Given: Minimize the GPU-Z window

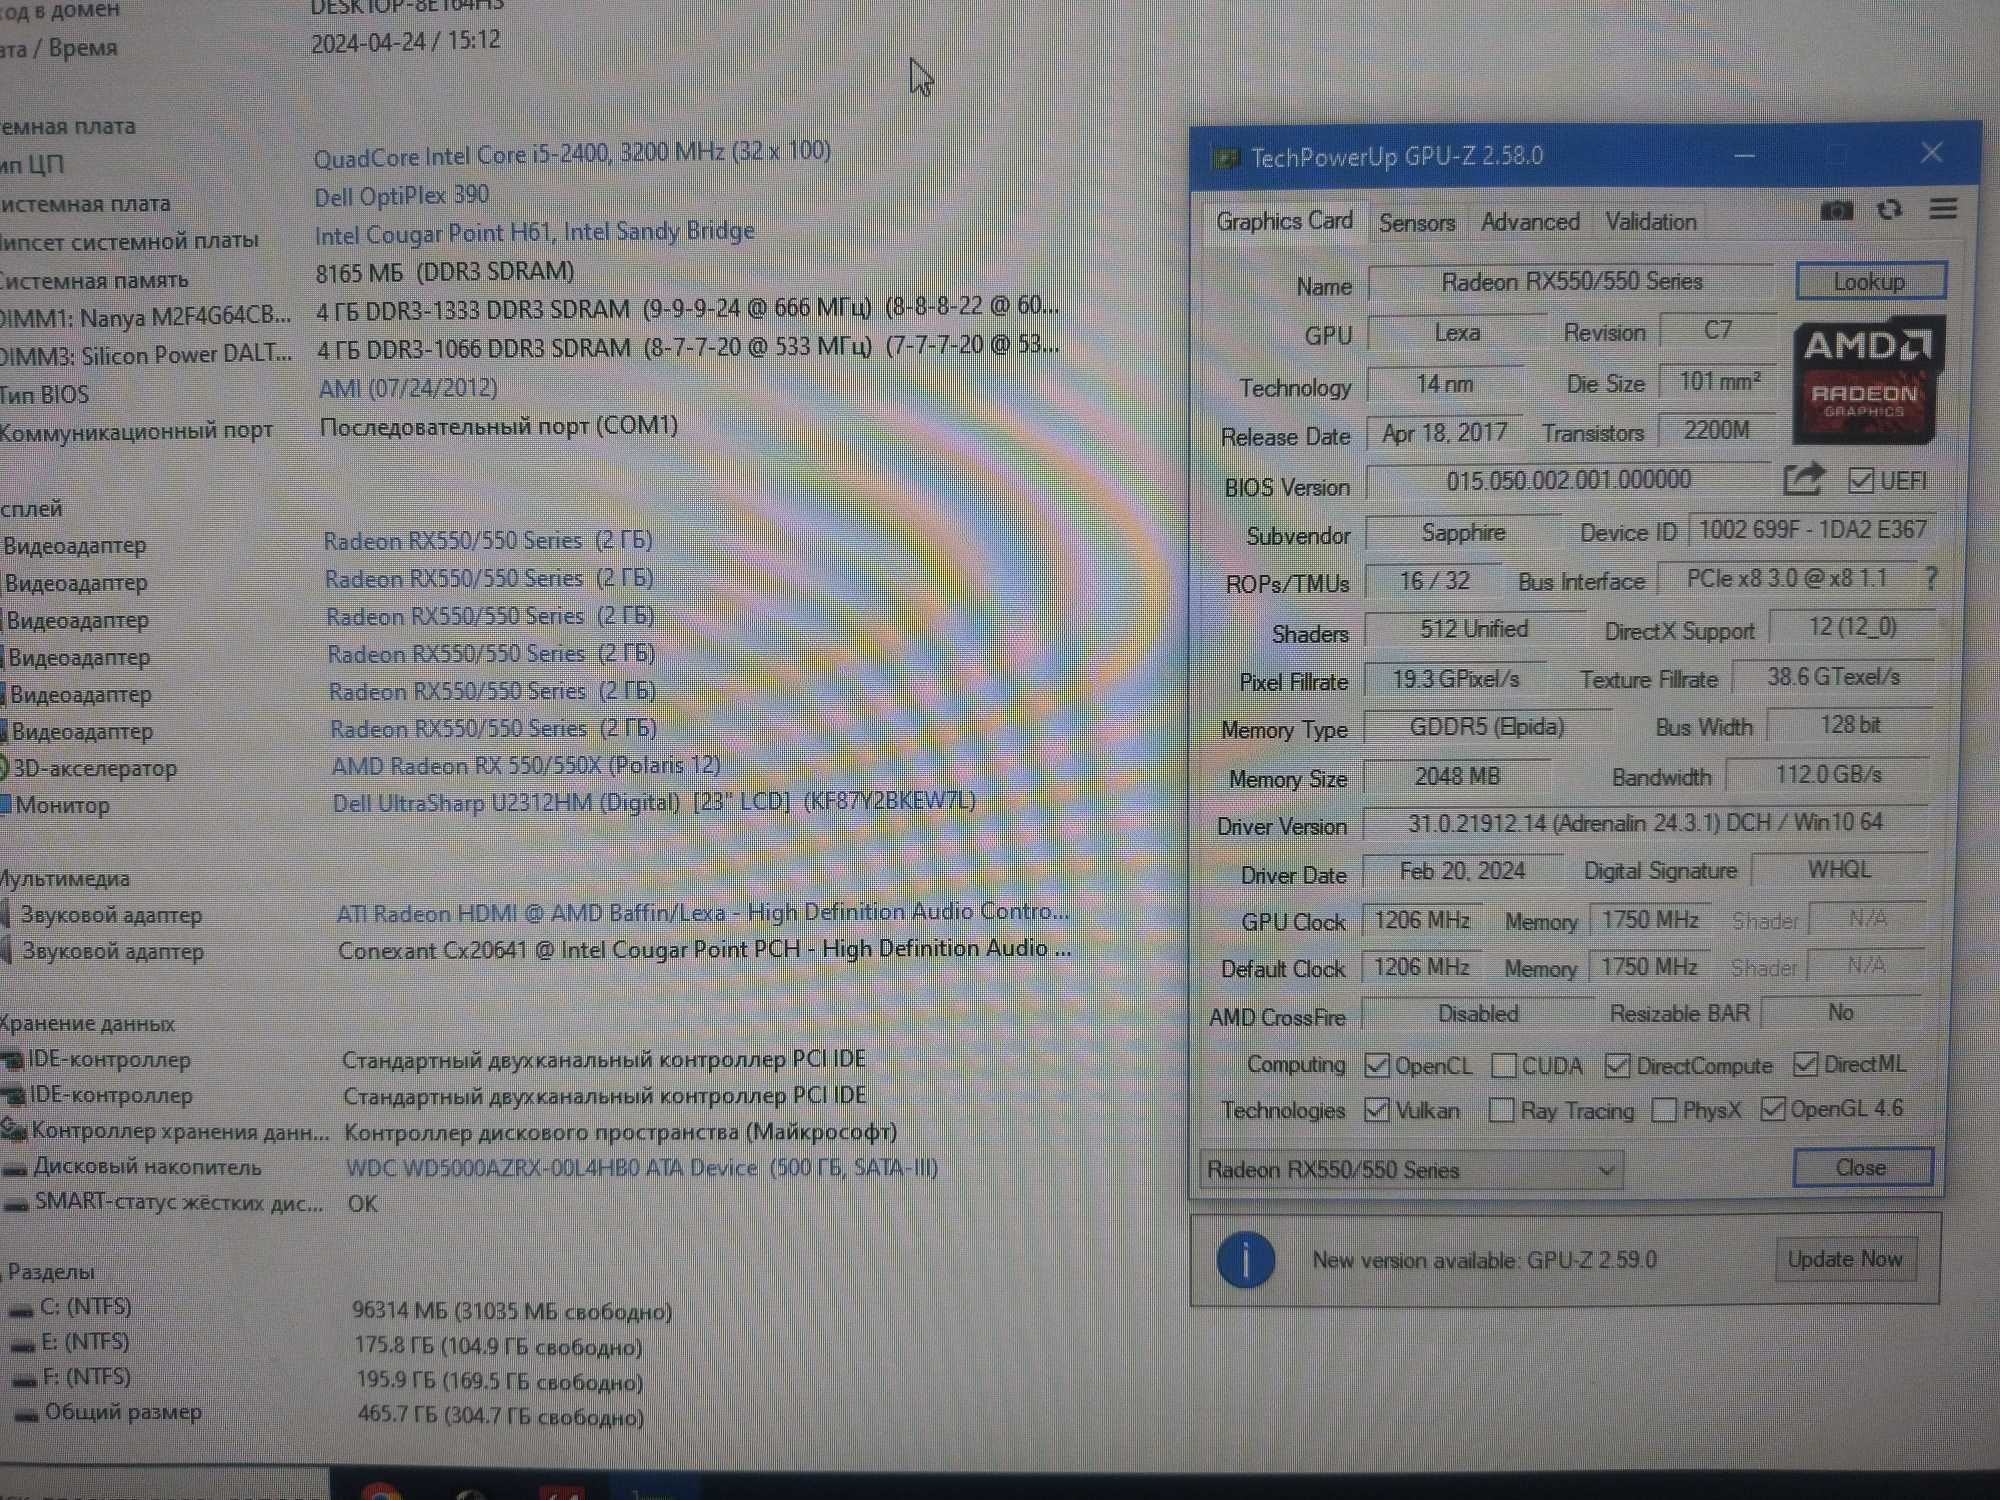Looking at the screenshot, I should (x=1744, y=156).
